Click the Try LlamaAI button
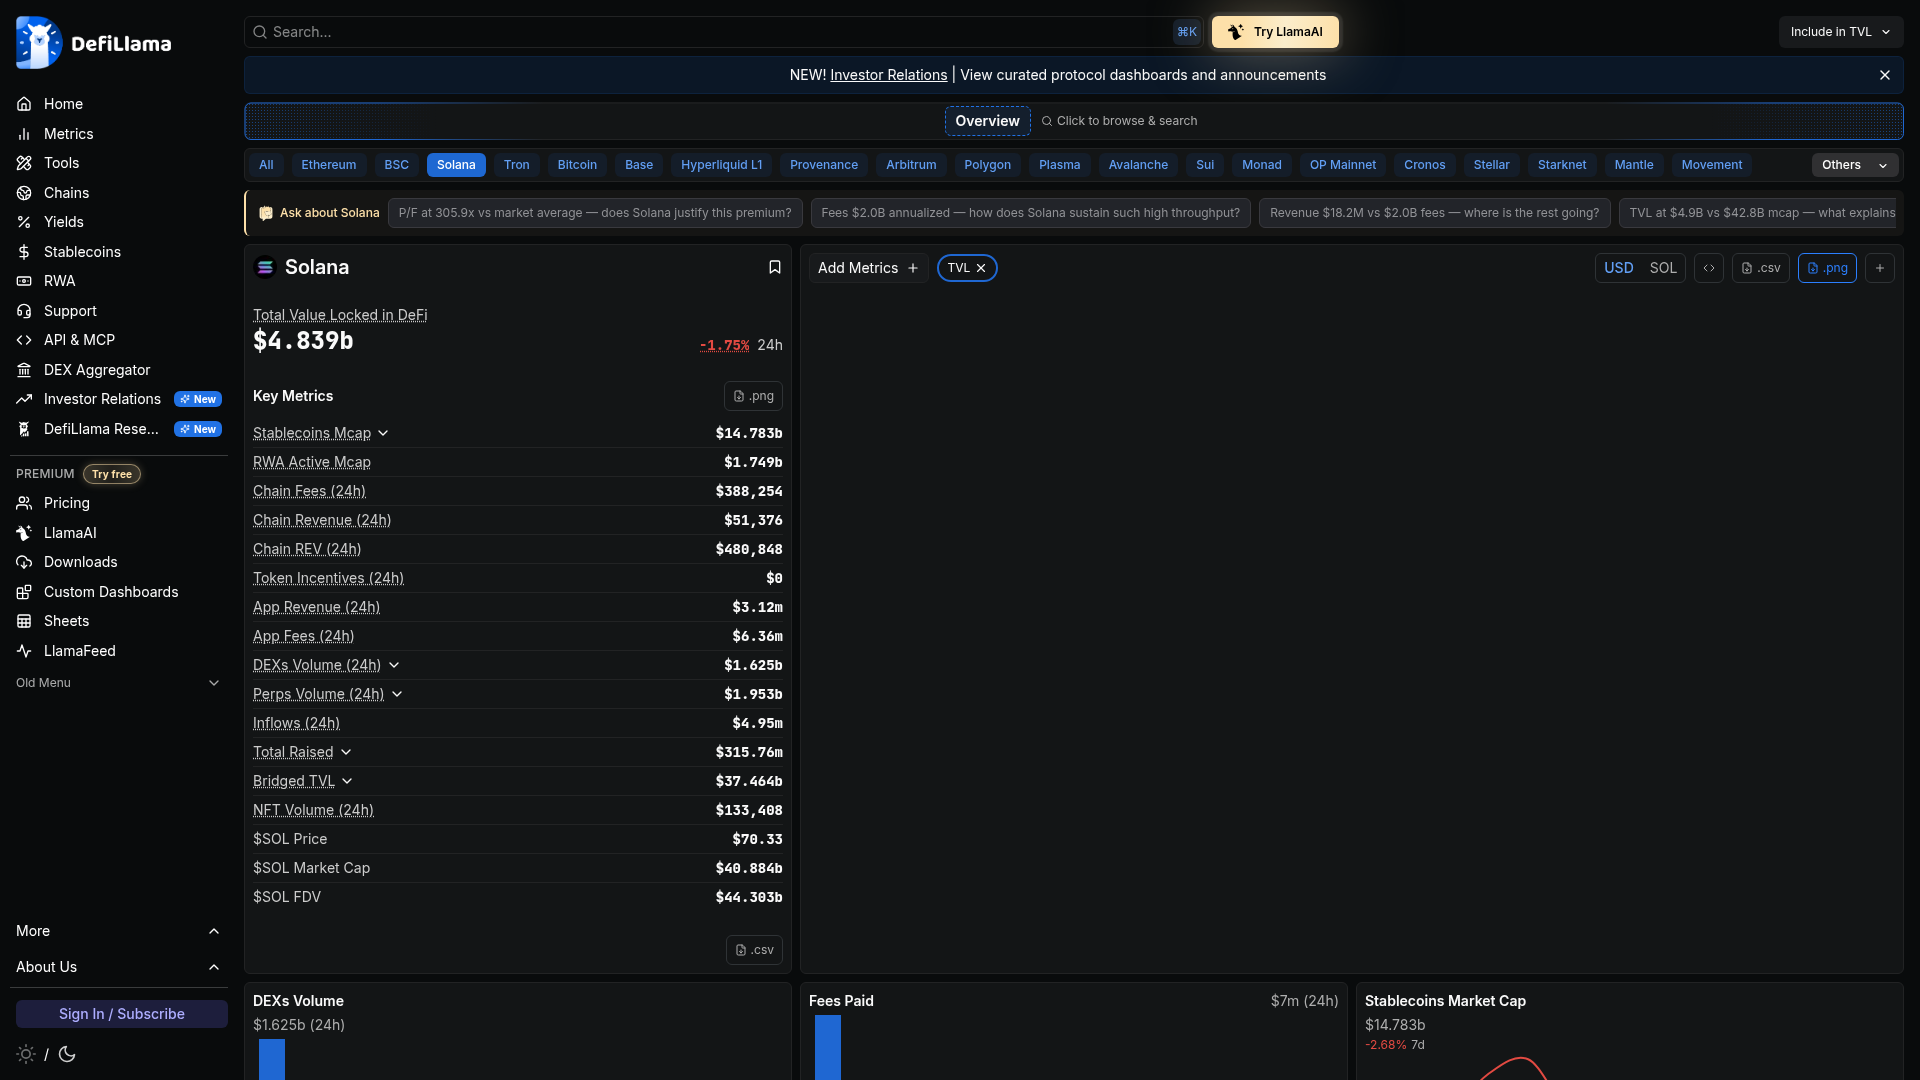Image resolution: width=1920 pixels, height=1080 pixels. pyautogui.click(x=1275, y=32)
